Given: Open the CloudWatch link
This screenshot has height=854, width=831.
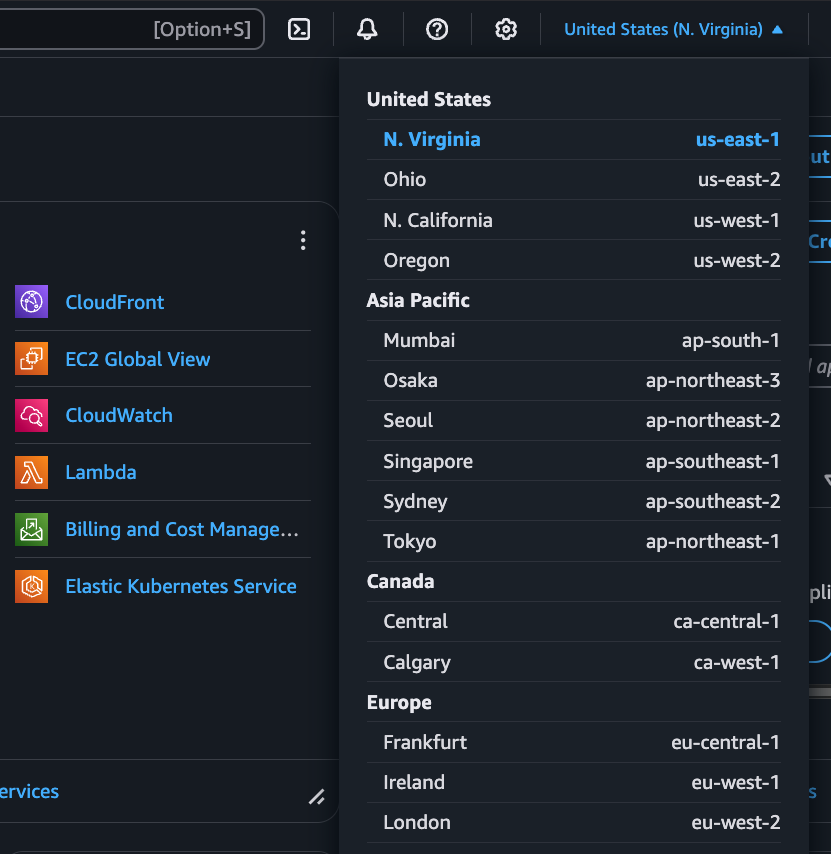Looking at the screenshot, I should click(119, 416).
